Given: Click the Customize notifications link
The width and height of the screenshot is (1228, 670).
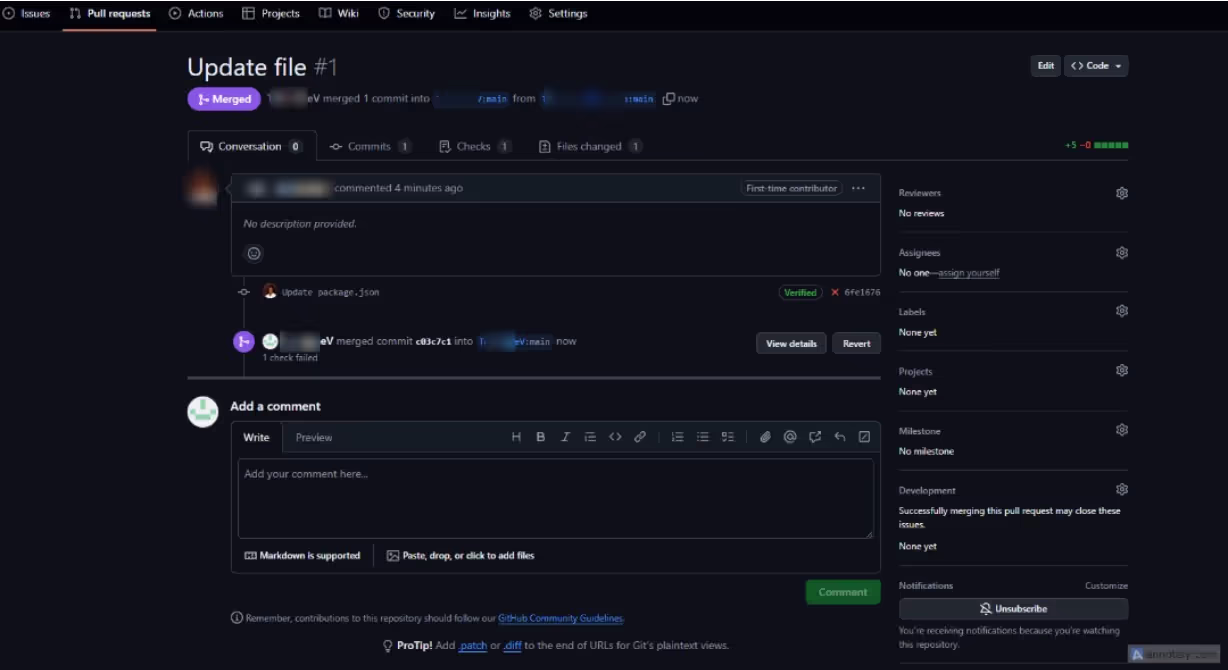Looking at the screenshot, I should click(1106, 586).
